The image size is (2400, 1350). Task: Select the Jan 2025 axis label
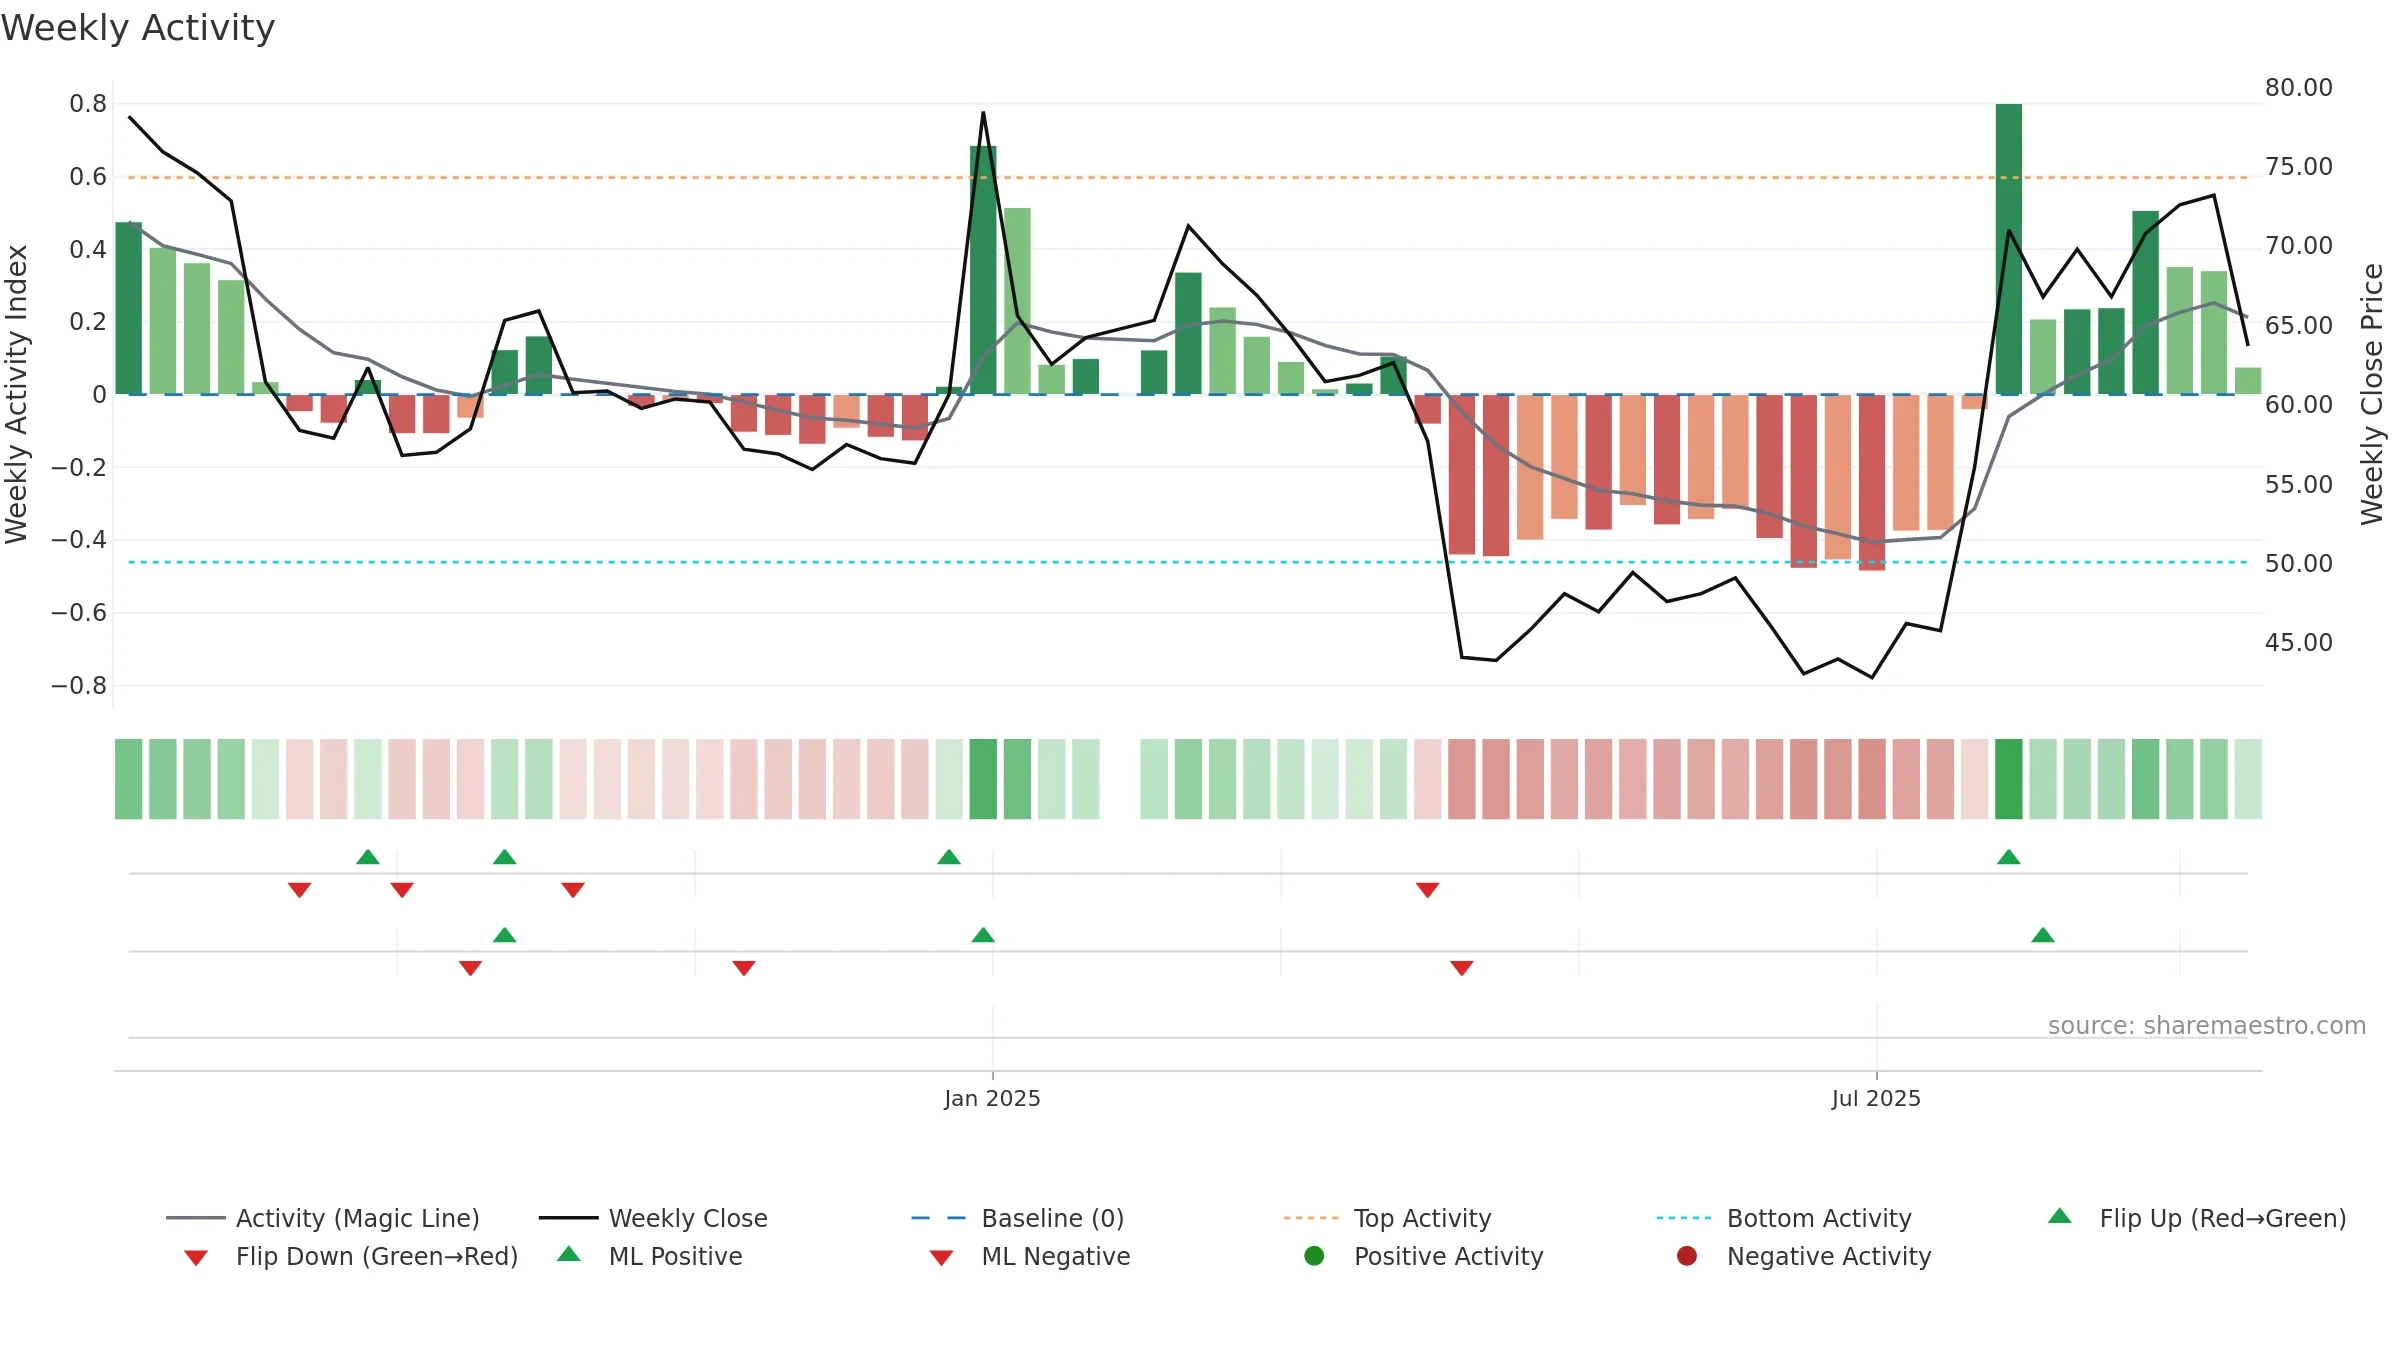pos(992,1098)
